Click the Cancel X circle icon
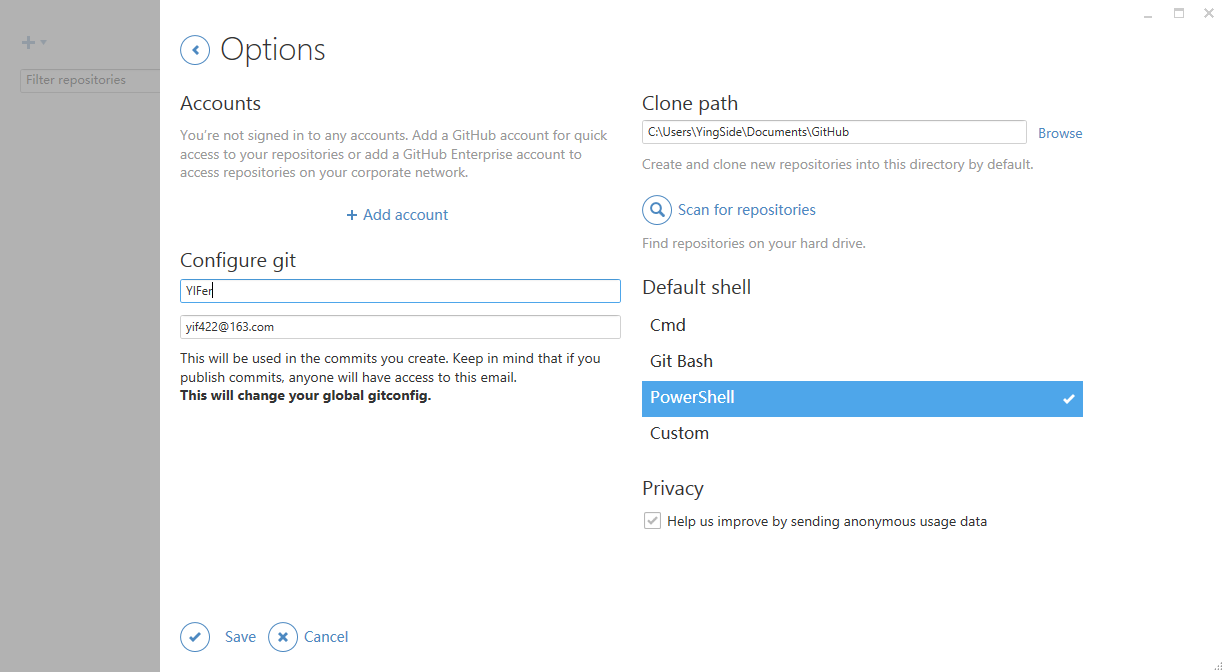The height and width of the screenshot is (672, 1224). pos(283,637)
